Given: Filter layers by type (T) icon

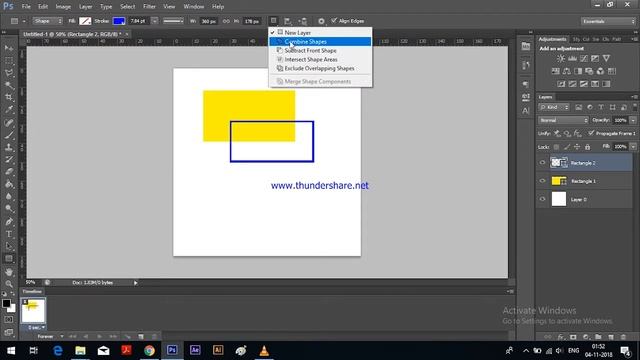Looking at the screenshot, I should (x=601, y=107).
